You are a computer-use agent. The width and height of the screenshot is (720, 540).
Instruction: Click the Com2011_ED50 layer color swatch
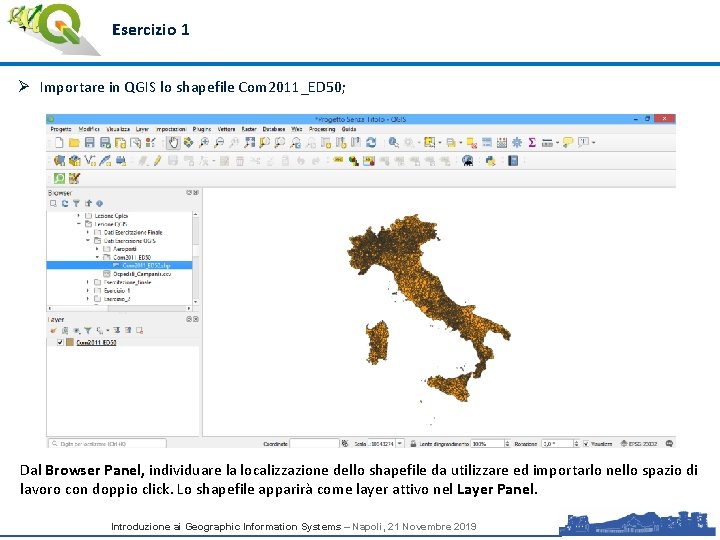[x=70, y=342]
